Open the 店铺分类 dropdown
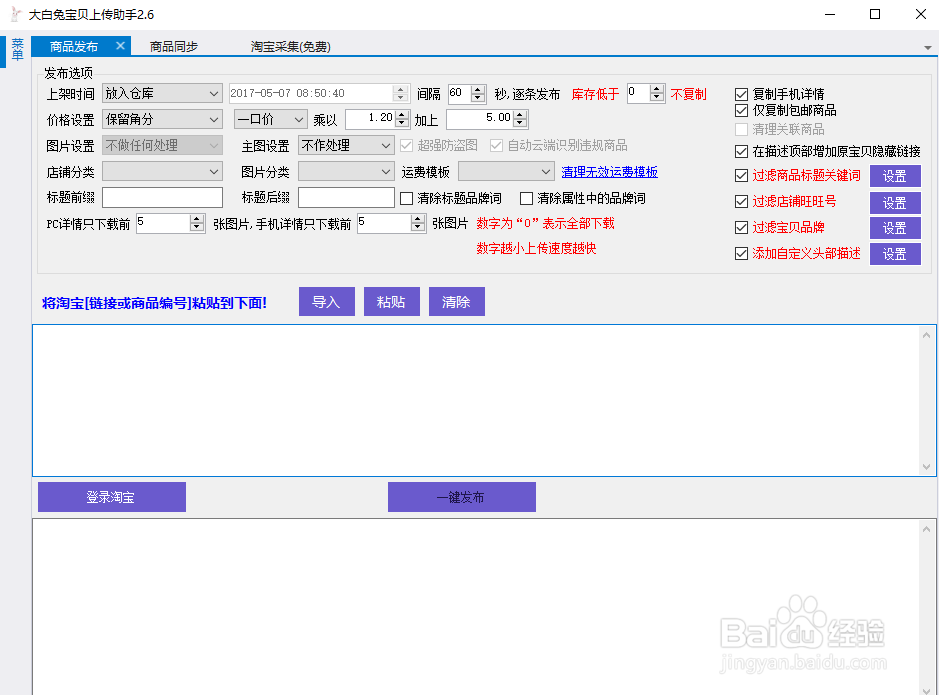939x695 pixels. [162, 172]
